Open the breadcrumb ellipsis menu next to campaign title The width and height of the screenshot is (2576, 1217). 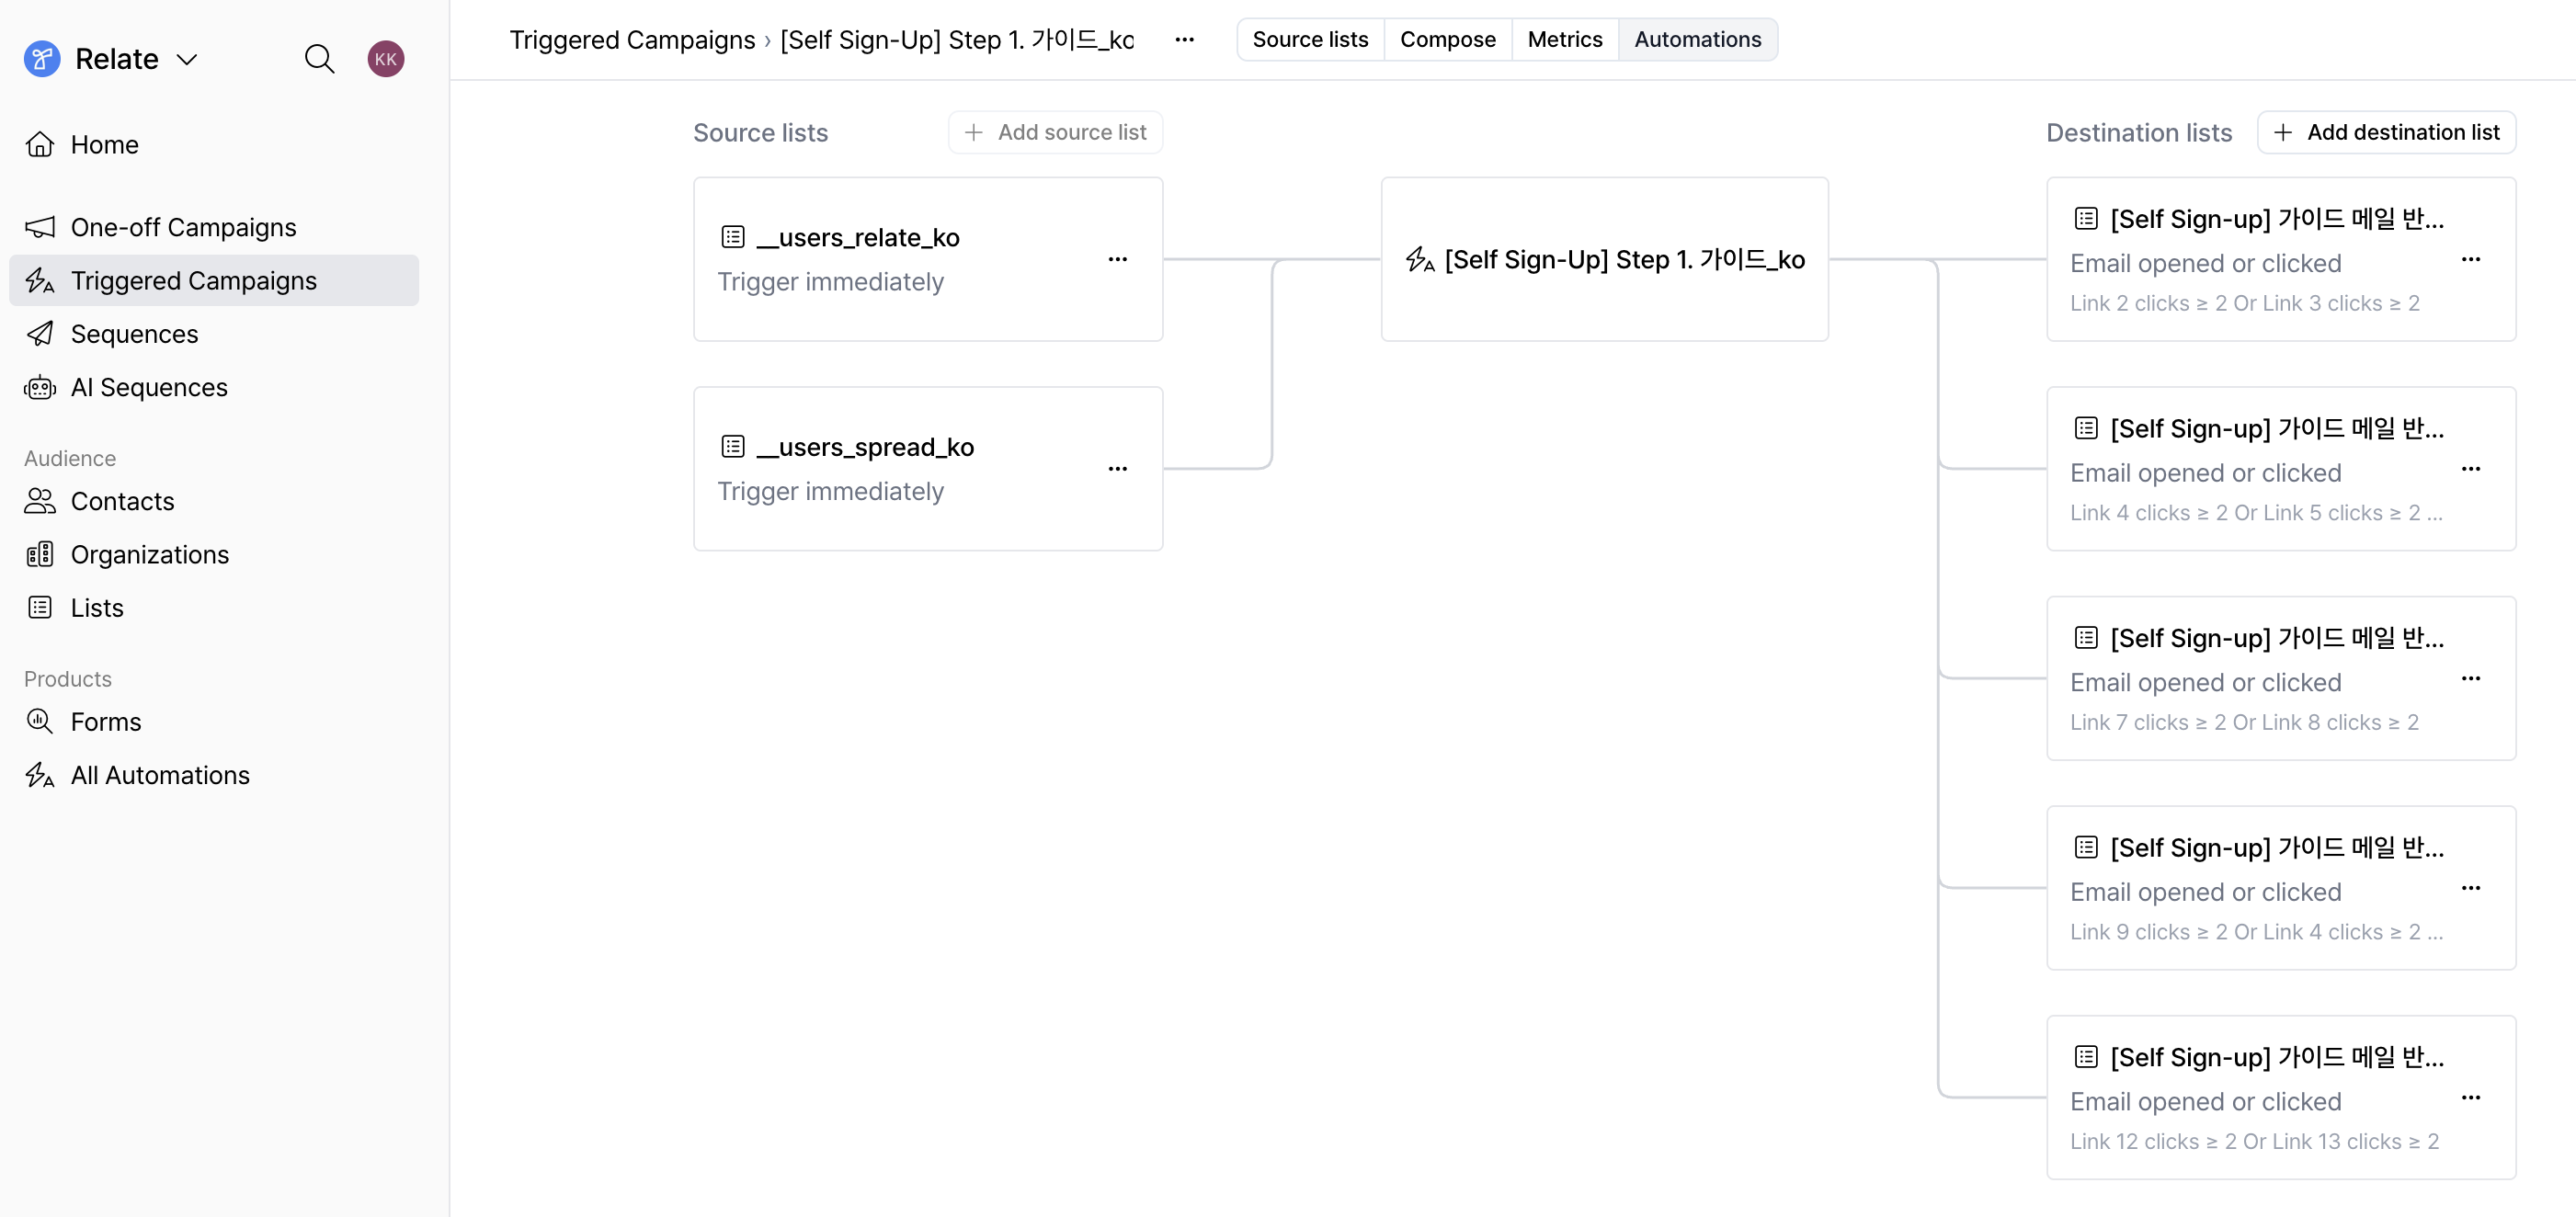tap(1185, 39)
